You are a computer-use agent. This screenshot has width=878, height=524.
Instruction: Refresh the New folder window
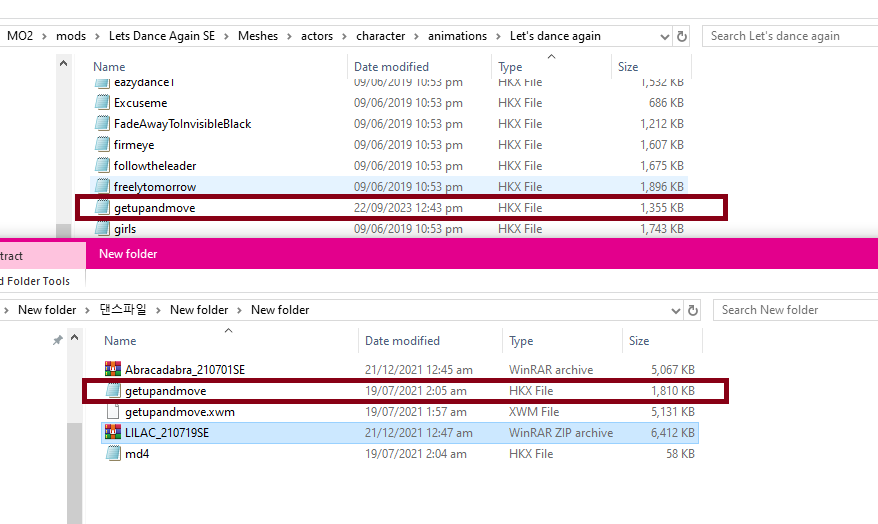(693, 310)
